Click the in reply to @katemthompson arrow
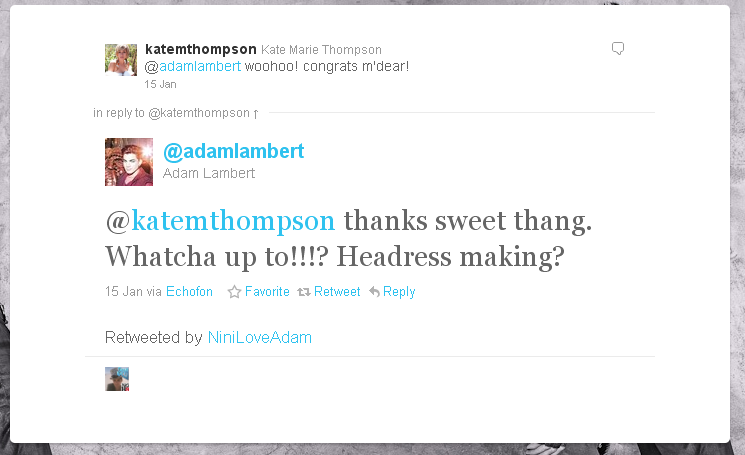745x455 pixels. (256, 114)
